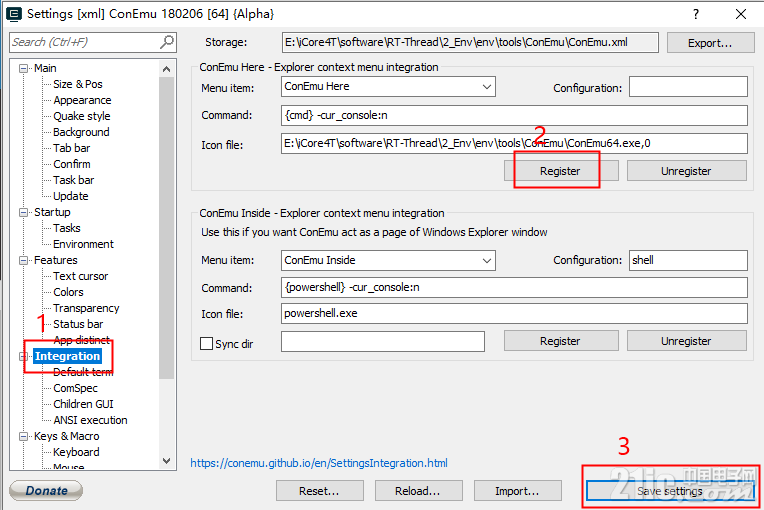Click the Reload... button
764x510 pixels.
point(419,491)
